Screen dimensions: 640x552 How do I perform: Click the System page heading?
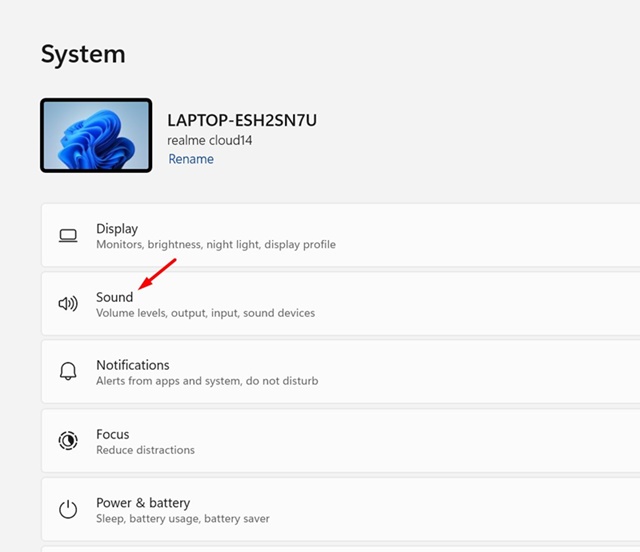pyautogui.click(x=83, y=54)
